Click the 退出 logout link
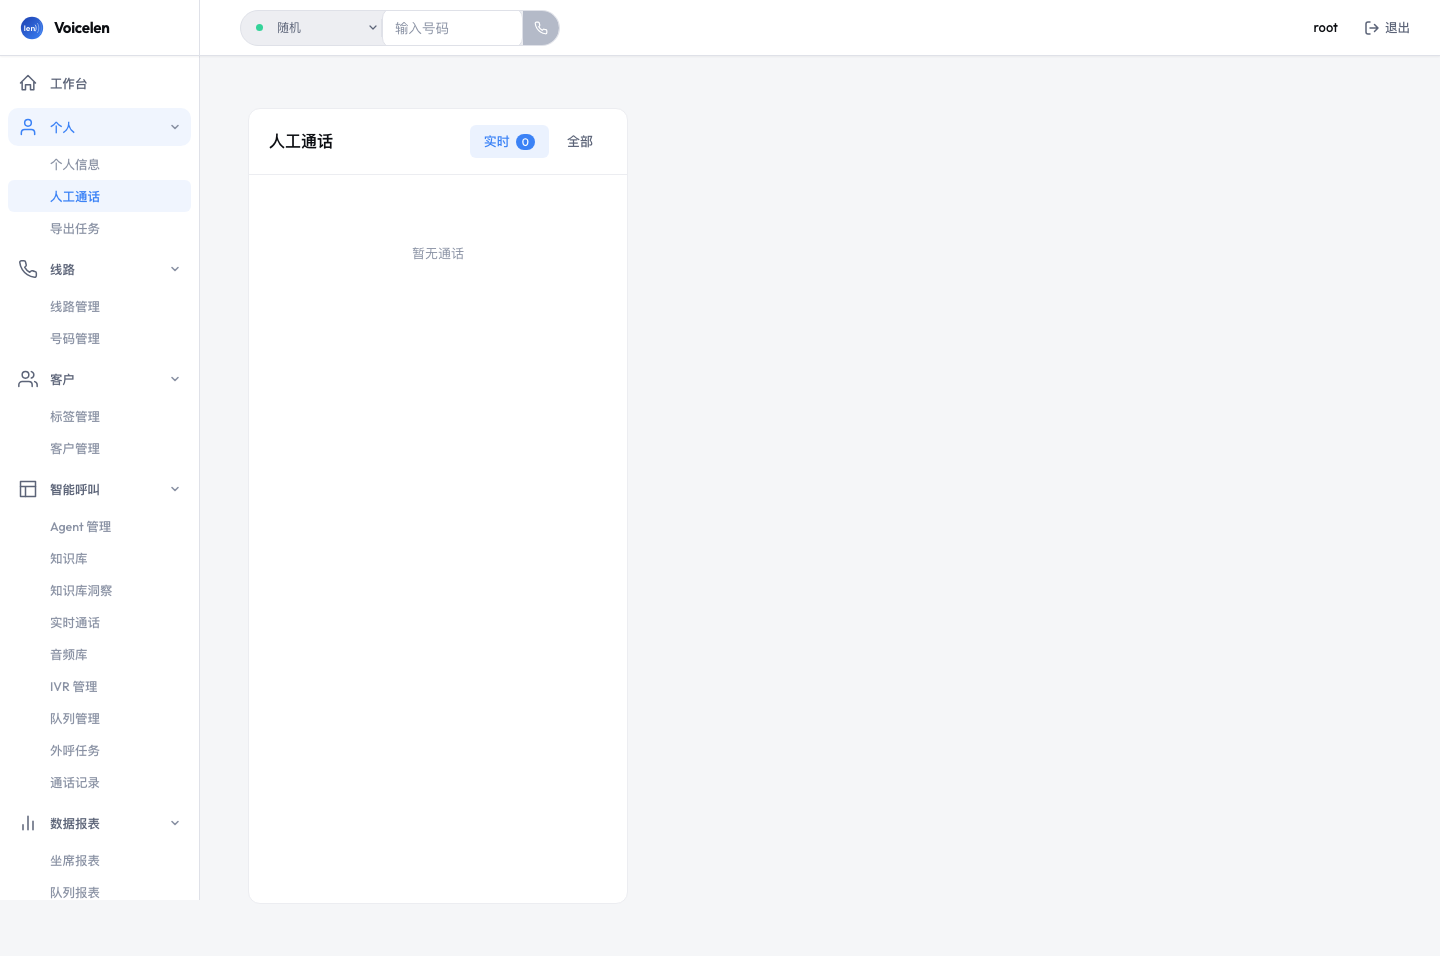1440x956 pixels. (x=1387, y=28)
